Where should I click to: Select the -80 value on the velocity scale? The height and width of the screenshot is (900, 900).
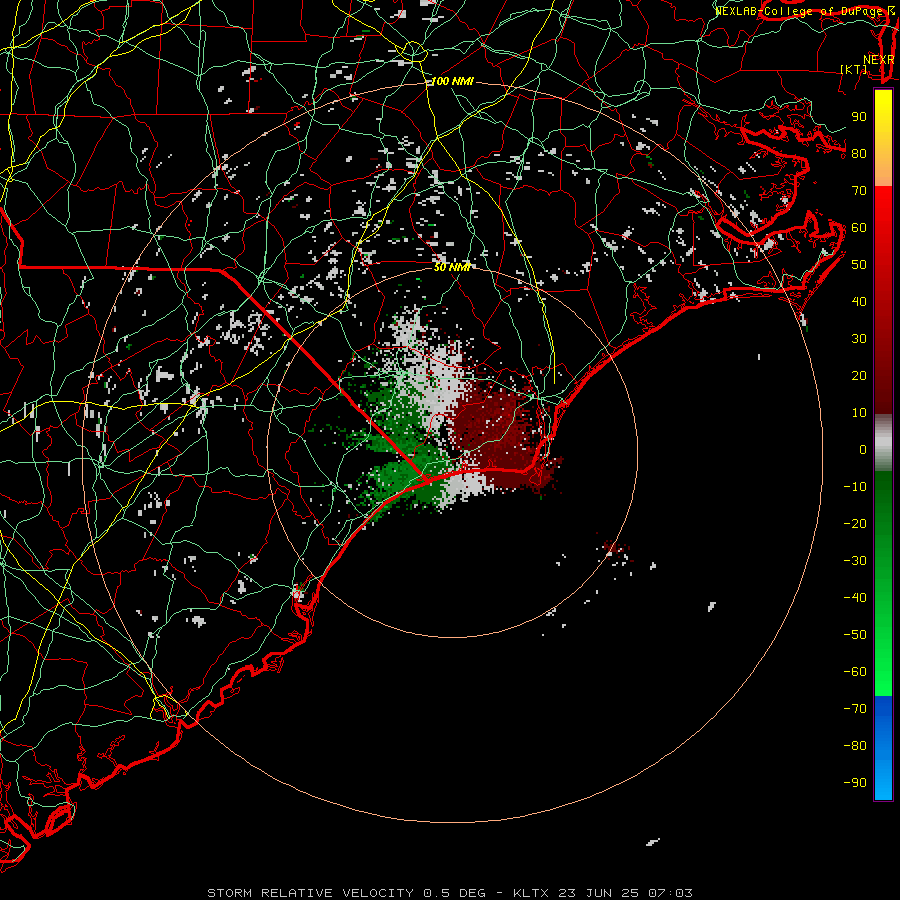click(x=855, y=746)
